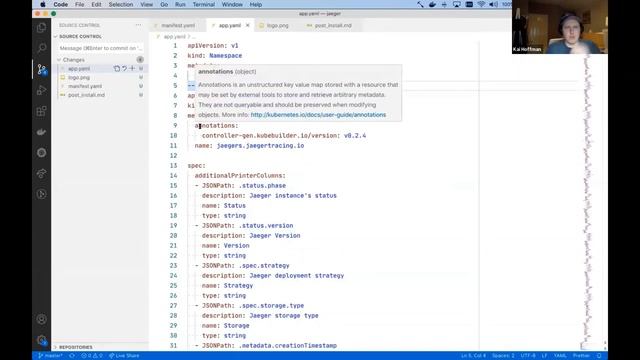640x360 pixels.
Task: Switch to the app.yaml tab
Action: (x=230, y=25)
